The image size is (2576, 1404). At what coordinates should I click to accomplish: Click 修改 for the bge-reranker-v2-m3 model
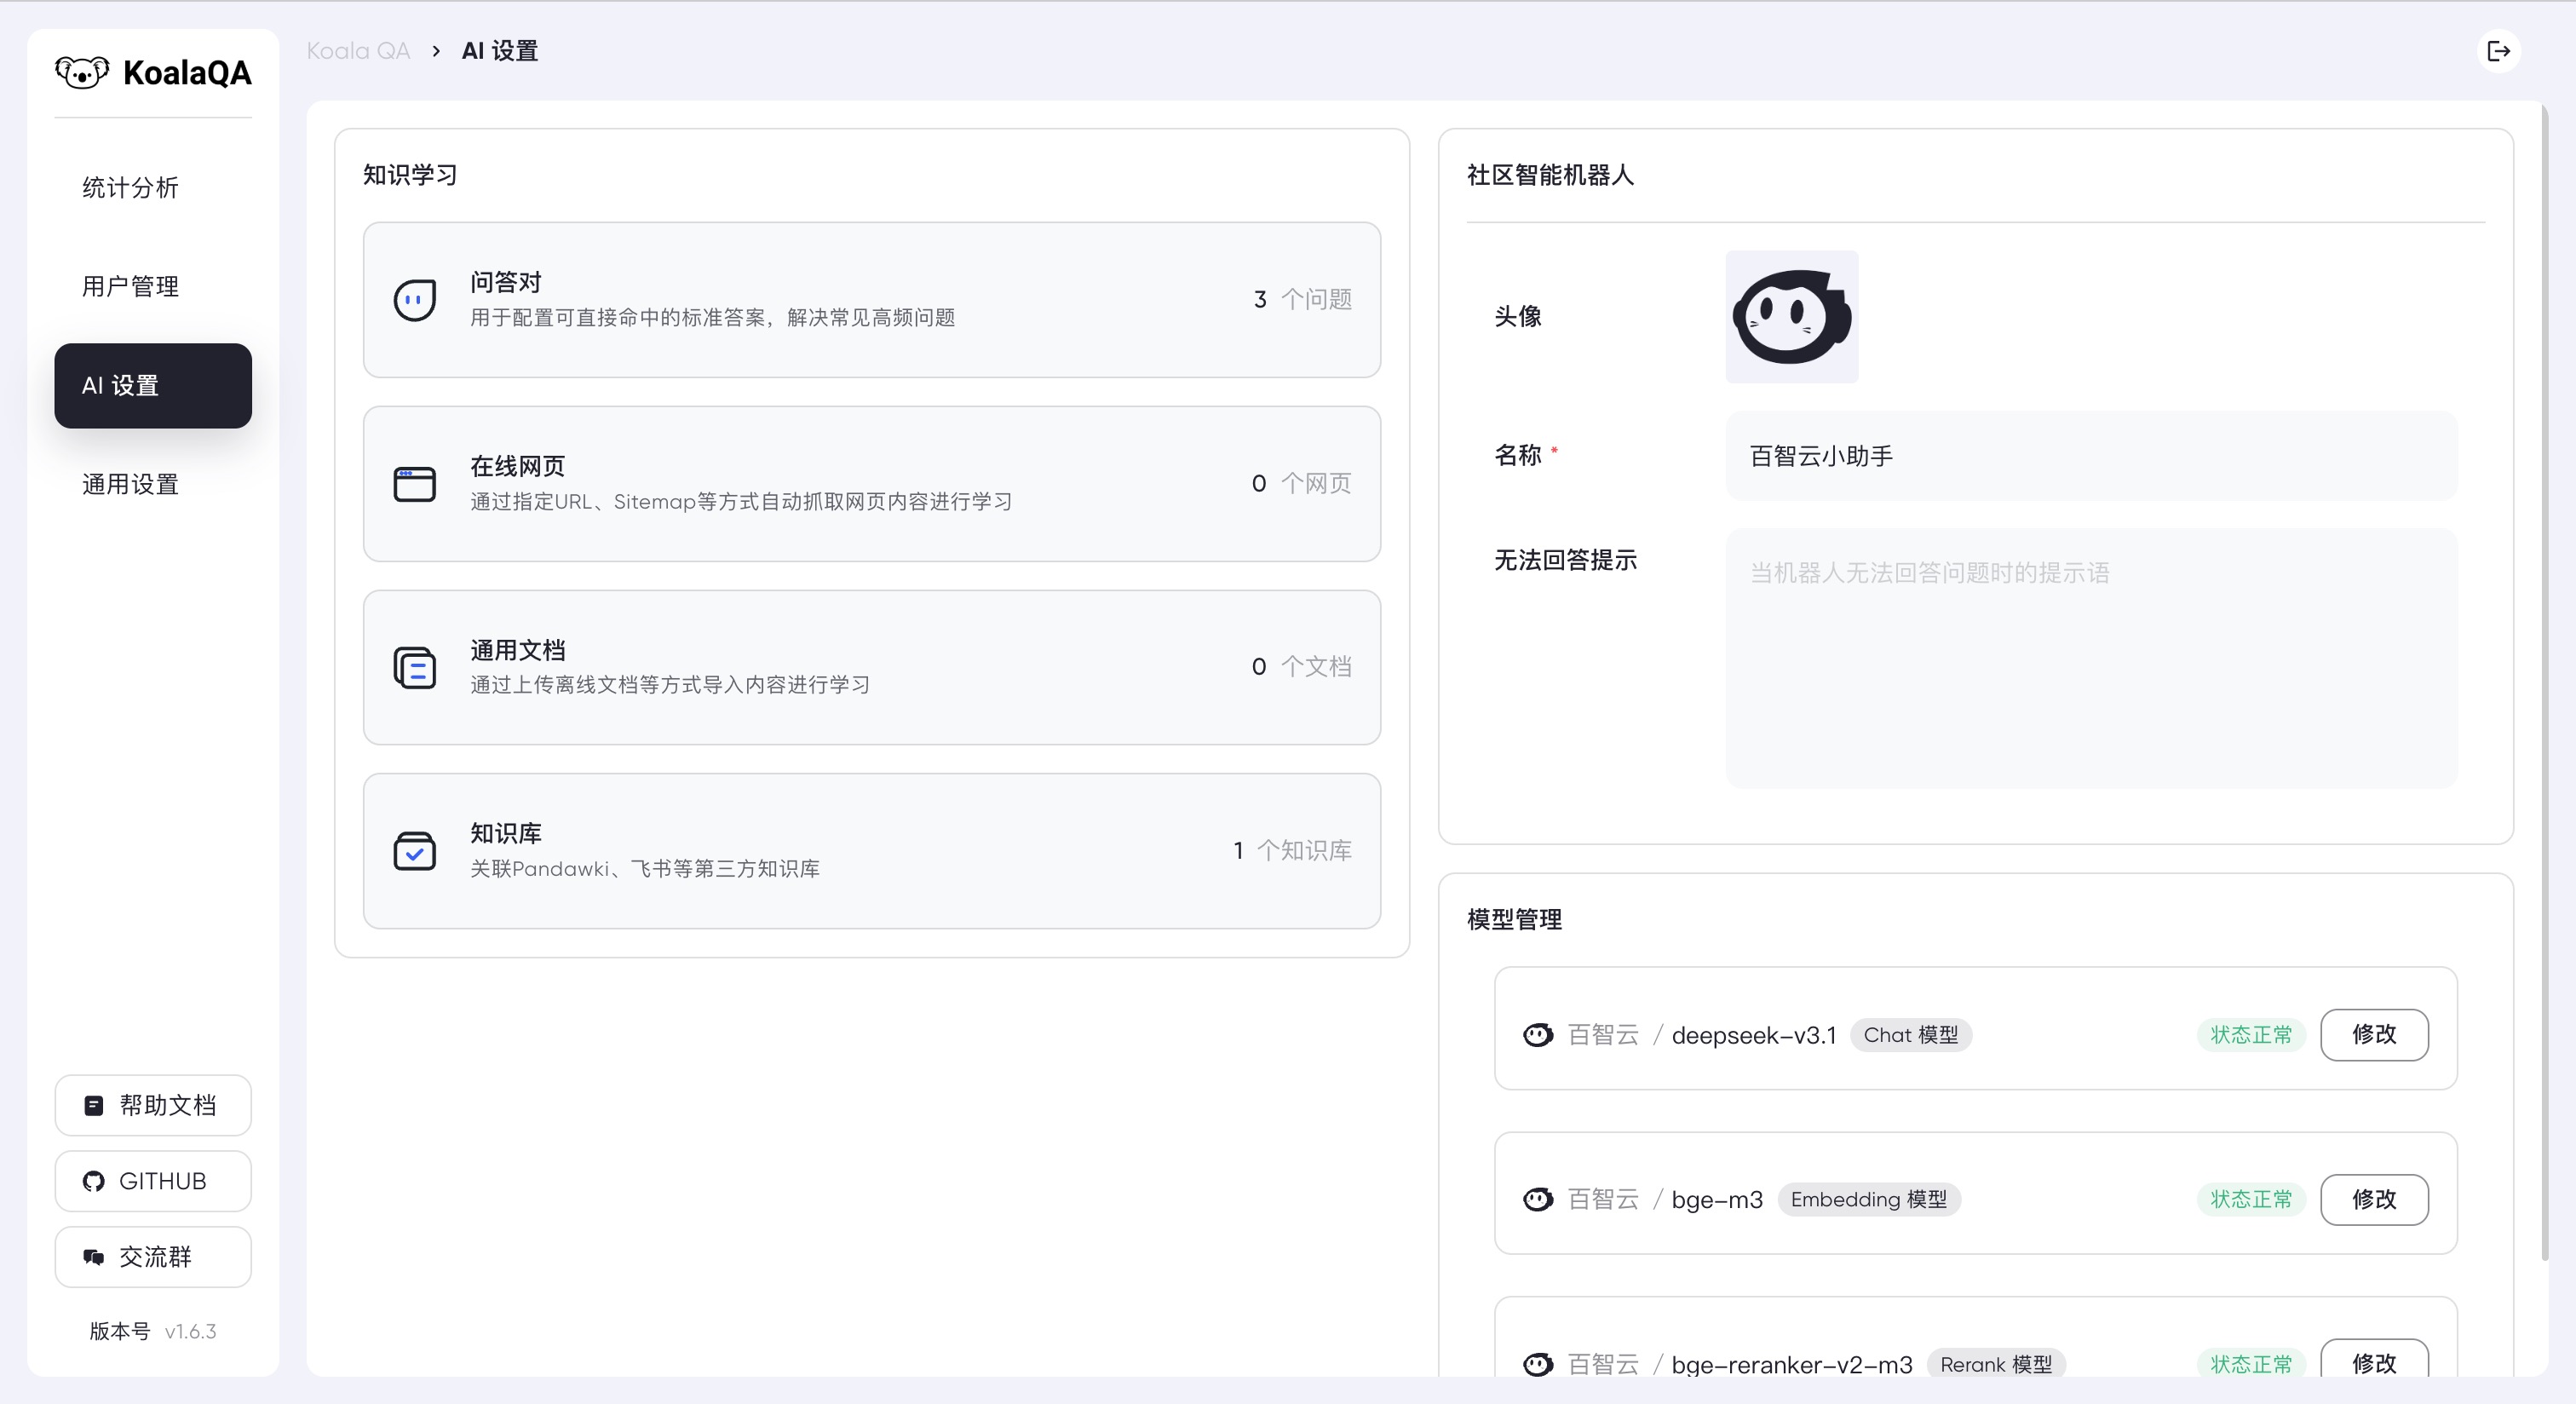[2375, 1363]
